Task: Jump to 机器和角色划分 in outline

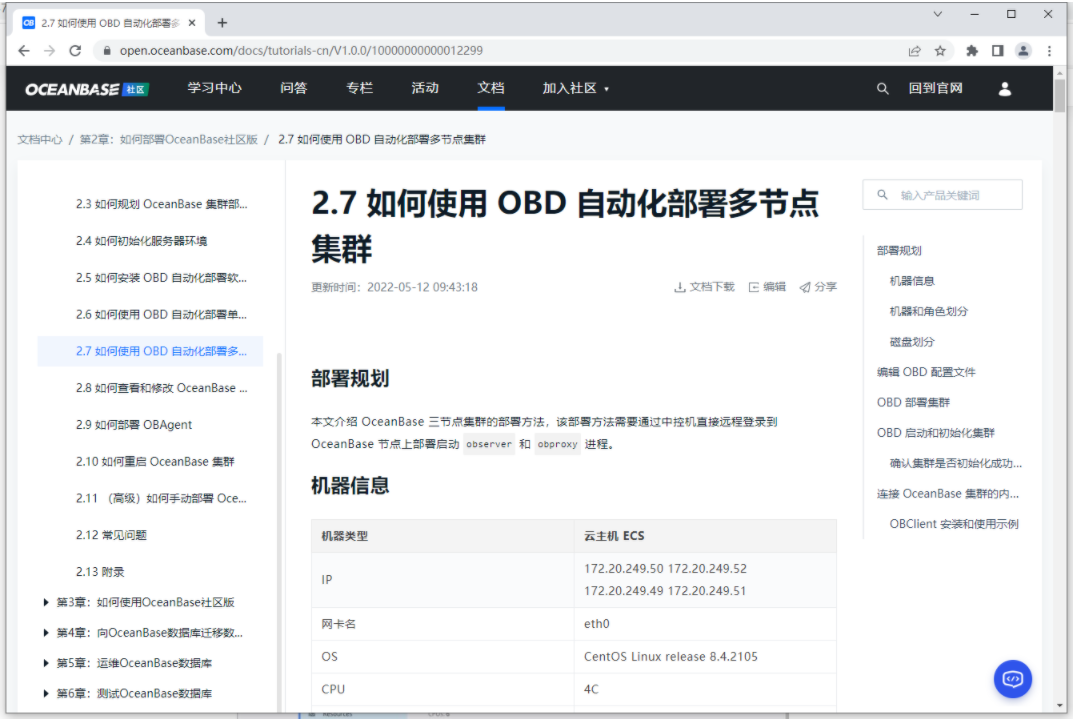Action: pyautogui.click(x=929, y=311)
